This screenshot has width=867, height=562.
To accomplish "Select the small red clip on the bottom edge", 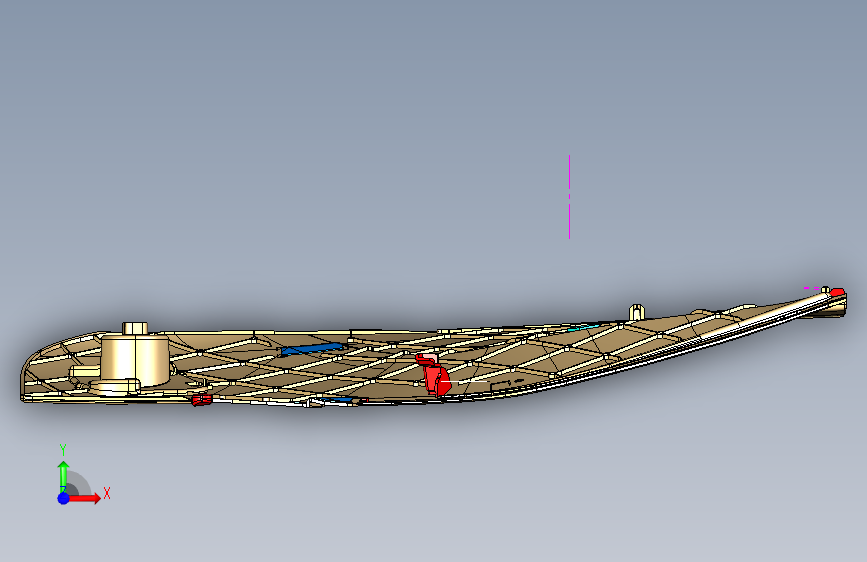I will [202, 399].
